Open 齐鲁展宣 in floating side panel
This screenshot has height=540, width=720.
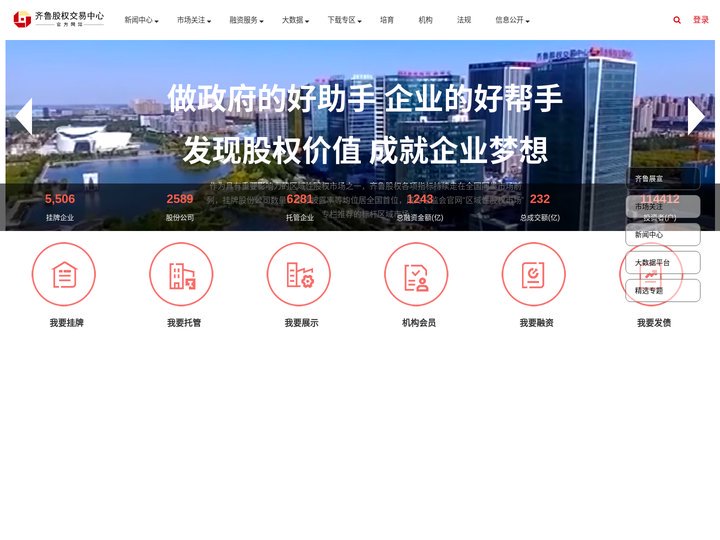click(663, 179)
